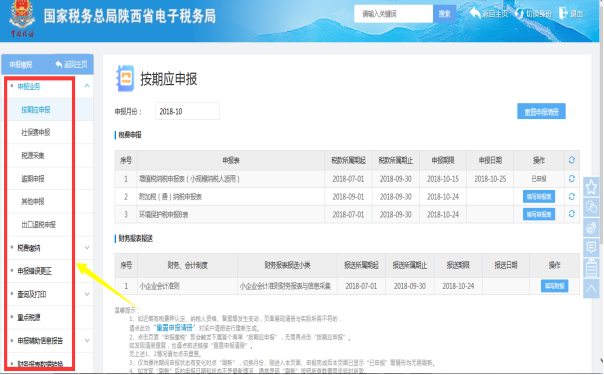Select 按期应申报 in the left menu

pos(36,110)
